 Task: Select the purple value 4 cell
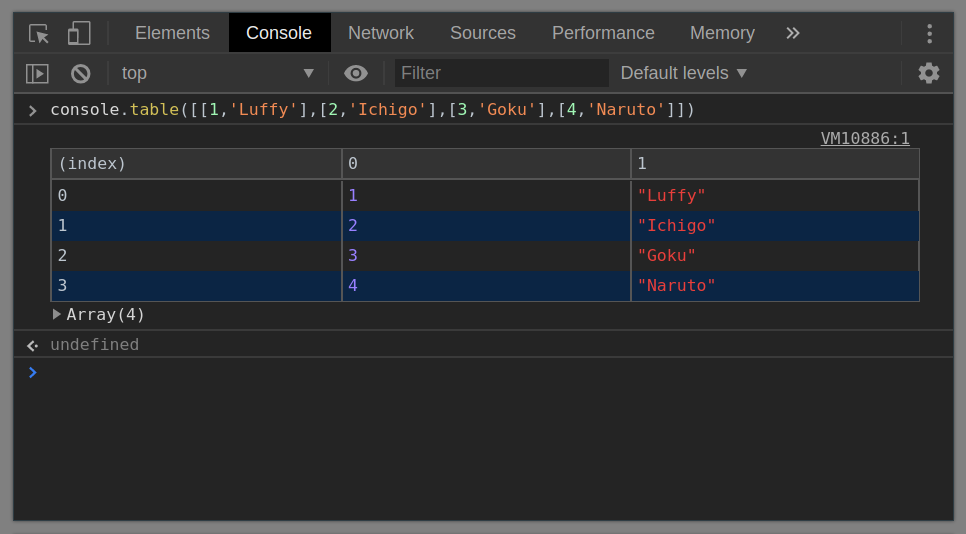(486, 286)
